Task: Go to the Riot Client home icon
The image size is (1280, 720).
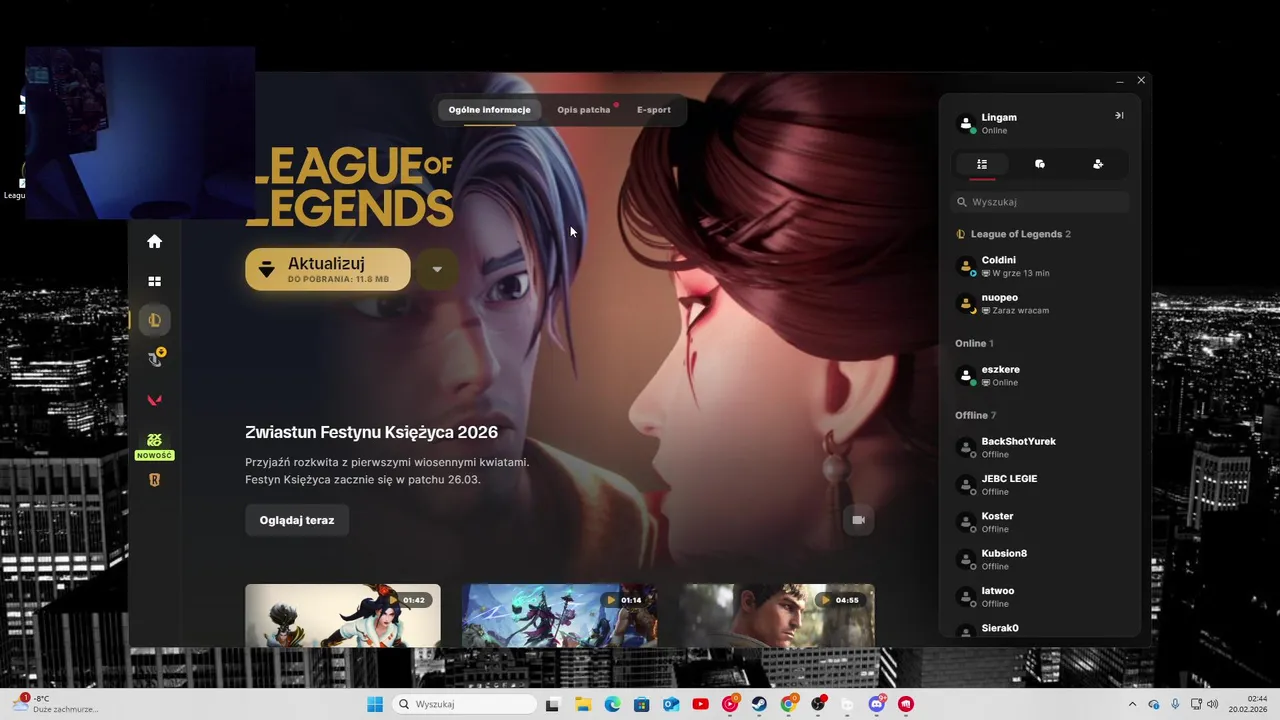Action: click(154, 241)
